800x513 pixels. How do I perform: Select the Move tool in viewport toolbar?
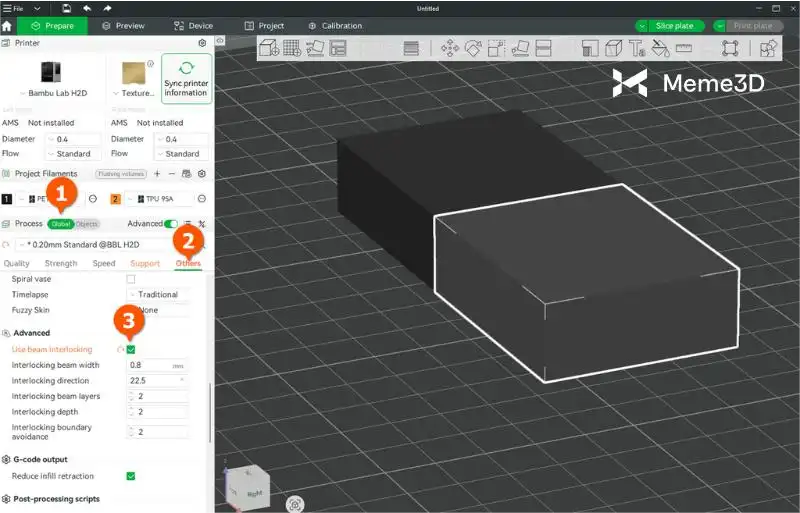click(x=450, y=47)
